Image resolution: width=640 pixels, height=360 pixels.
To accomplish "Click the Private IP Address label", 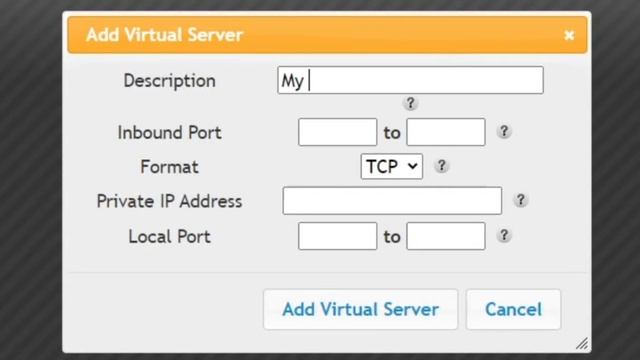I will pos(169,201).
